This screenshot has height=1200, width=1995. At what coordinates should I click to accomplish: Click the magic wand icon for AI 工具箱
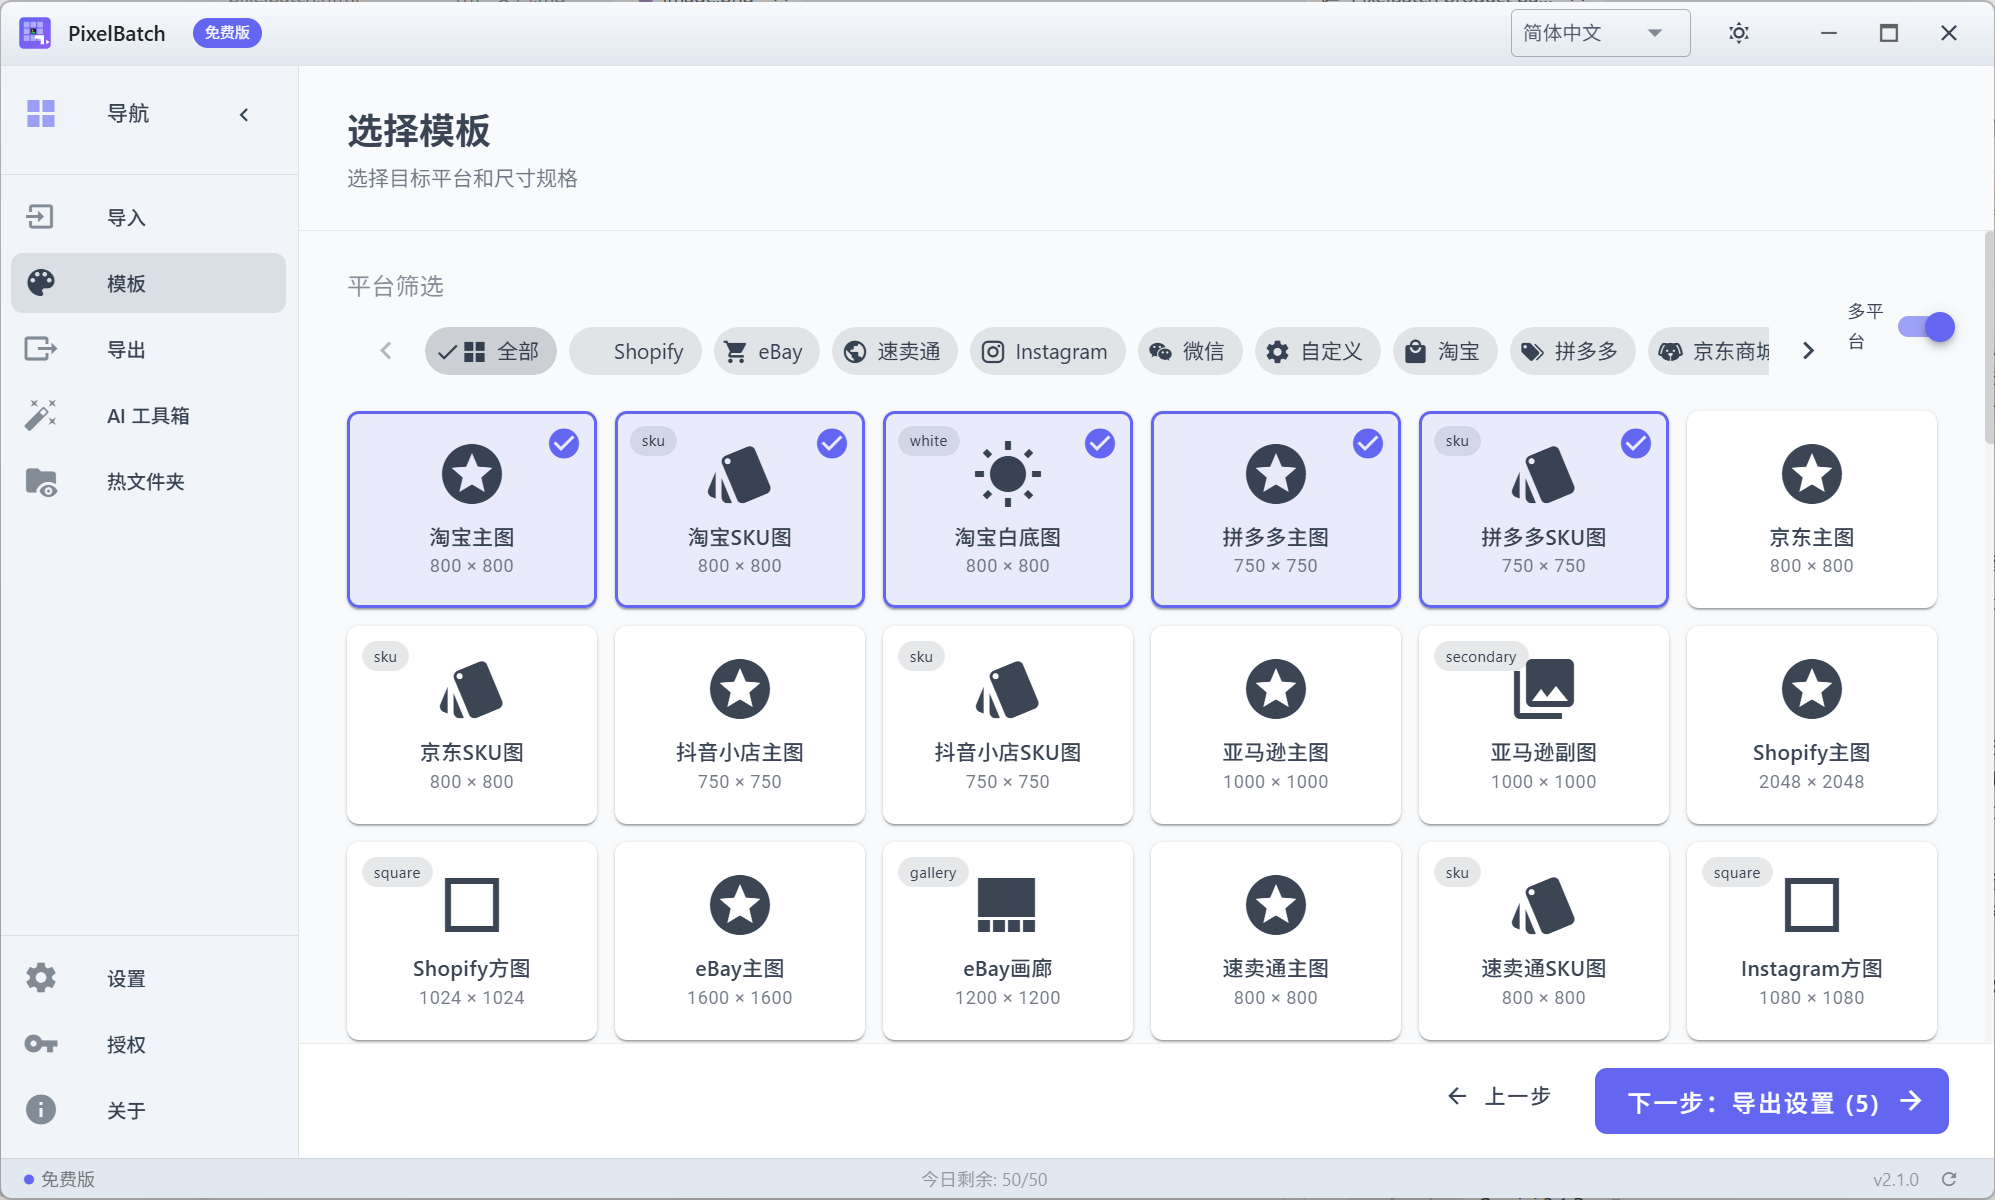point(41,415)
